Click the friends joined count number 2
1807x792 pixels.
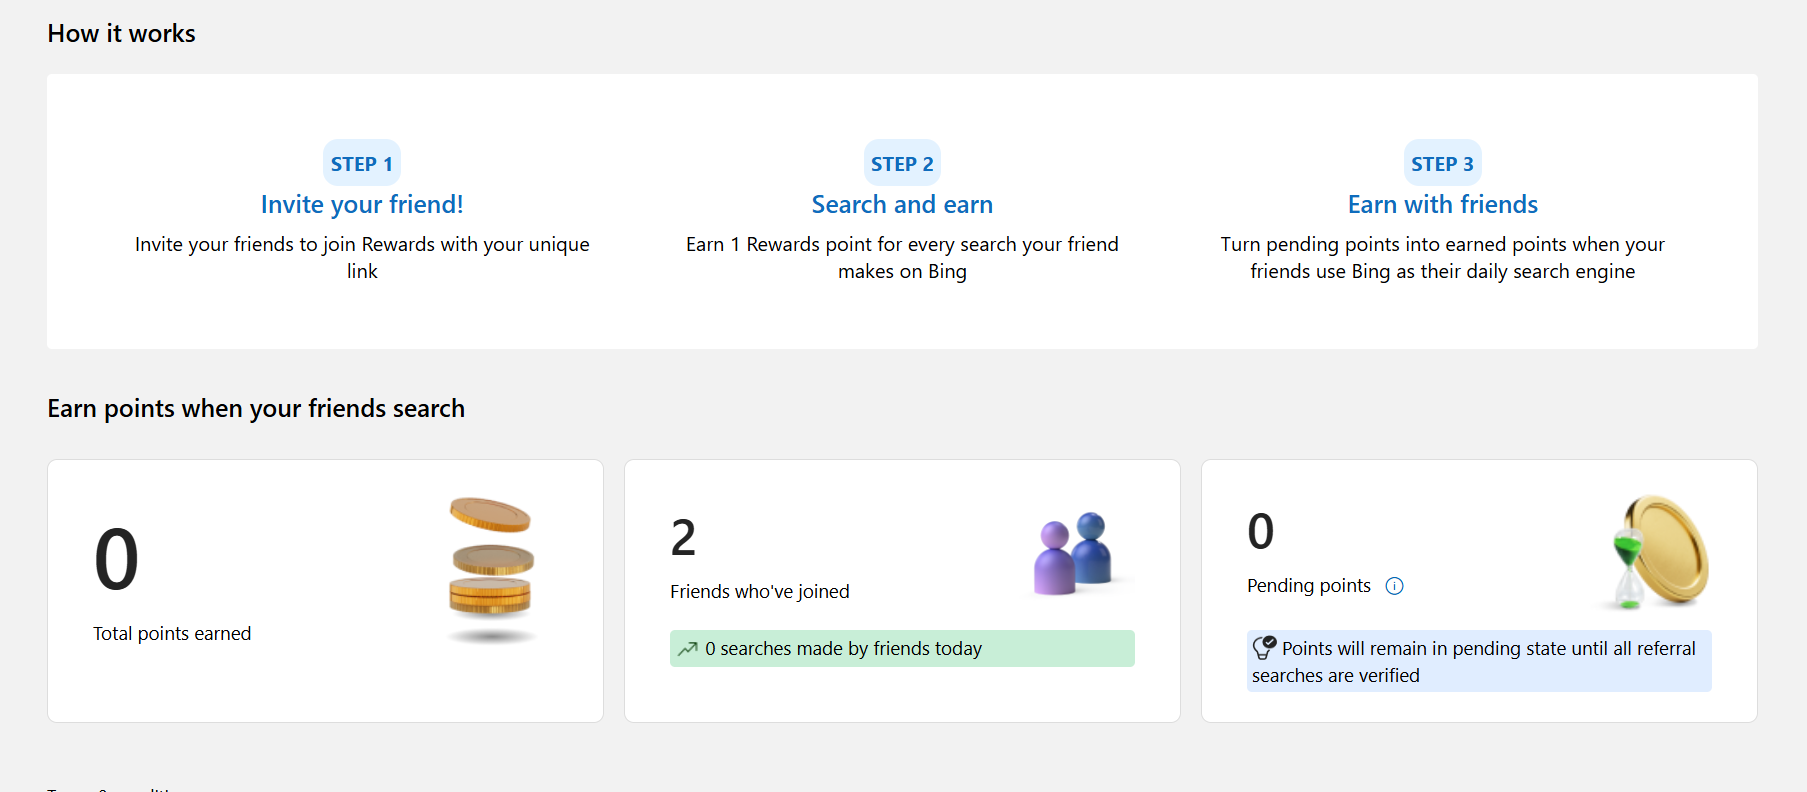tap(683, 538)
